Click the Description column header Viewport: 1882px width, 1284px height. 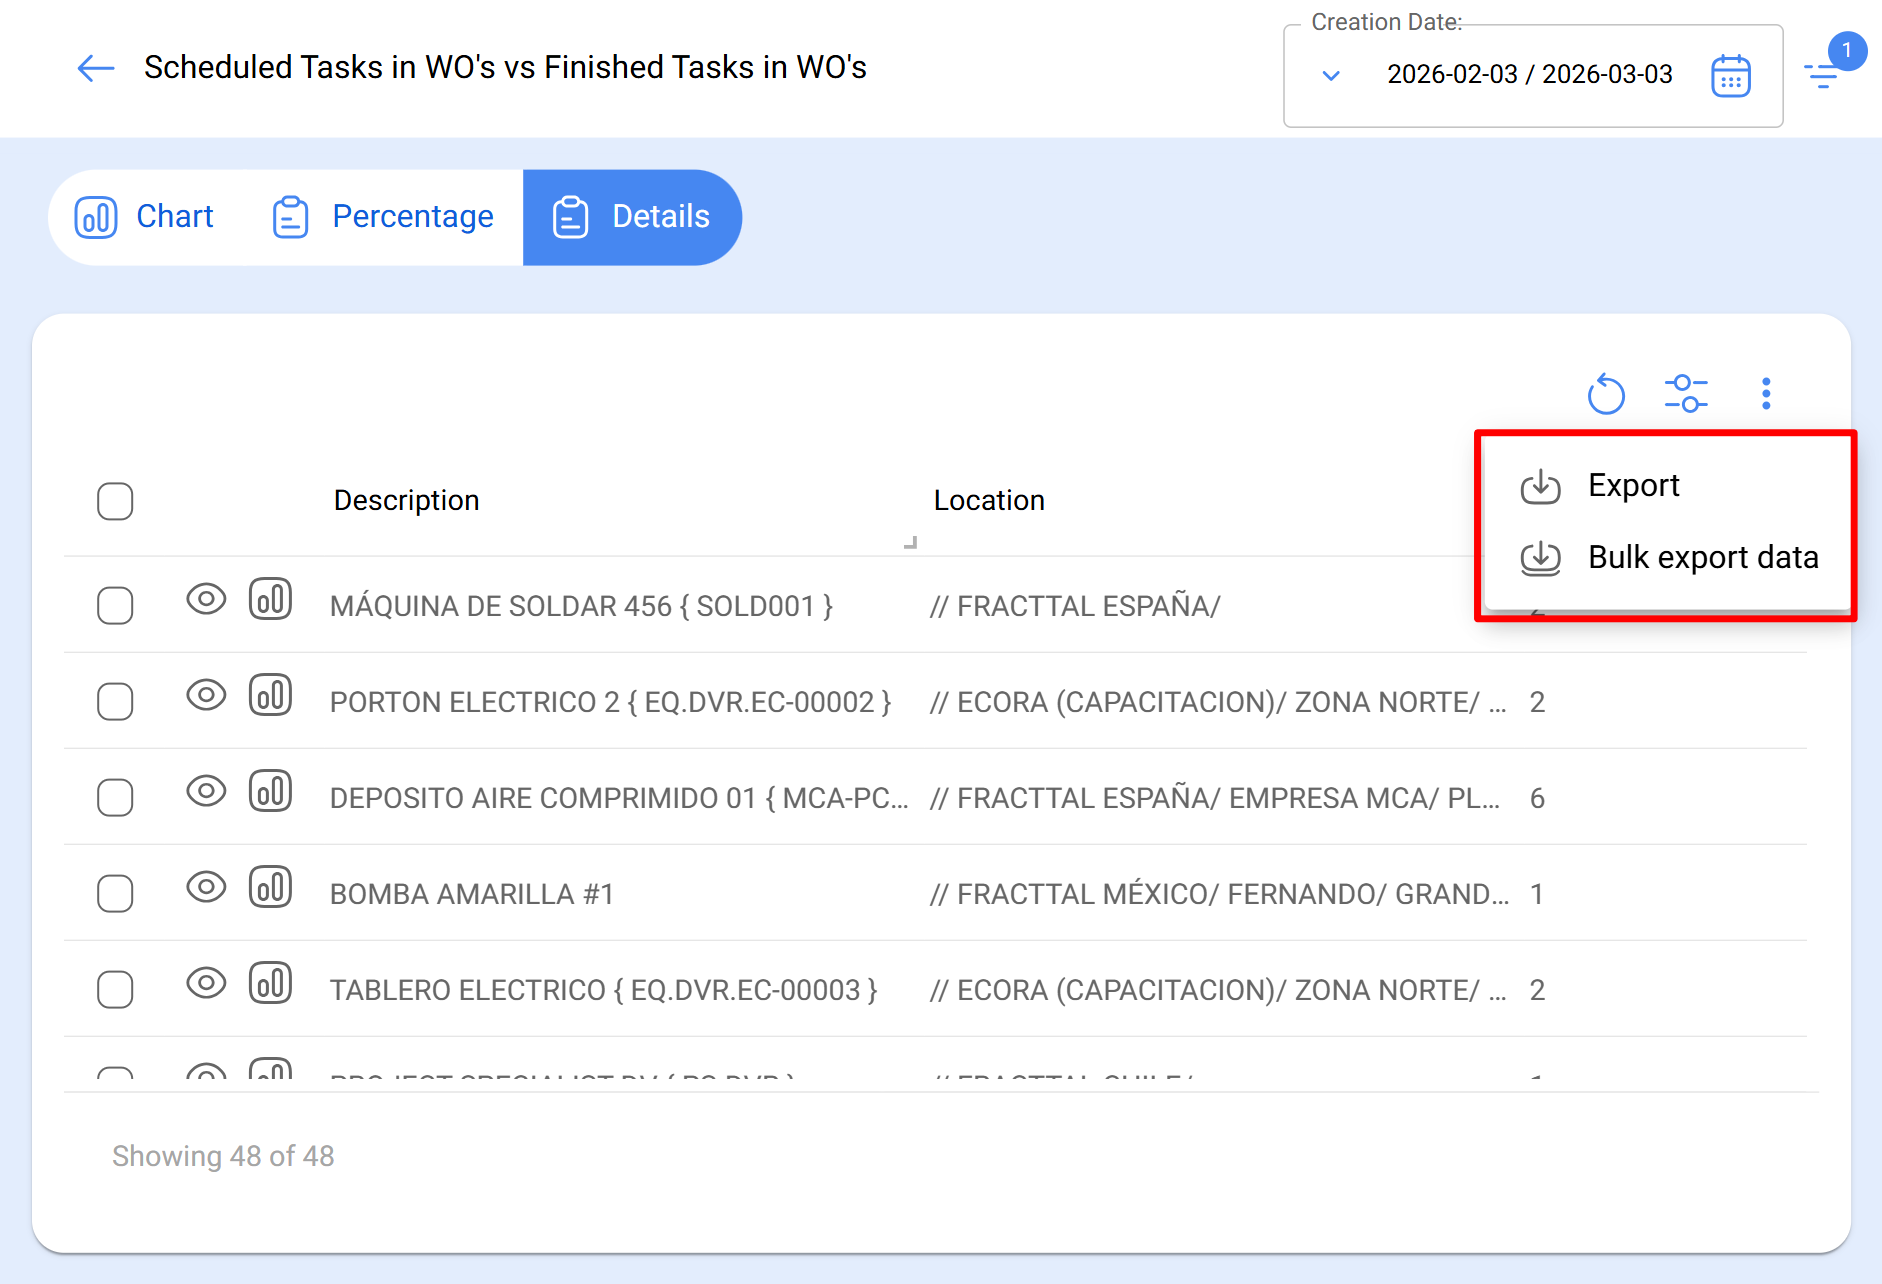[x=406, y=501]
